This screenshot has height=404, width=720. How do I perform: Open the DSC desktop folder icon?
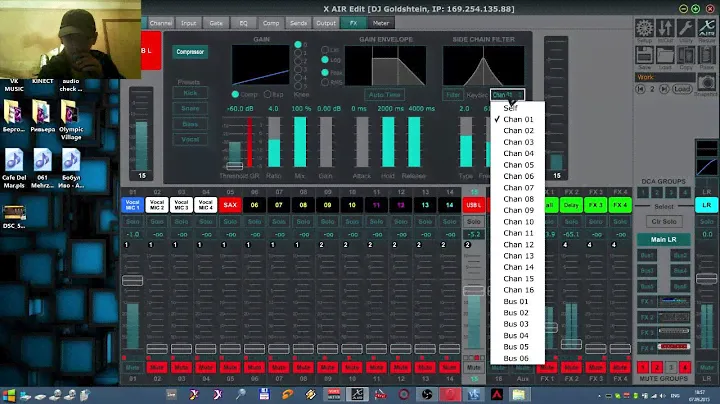15,216
